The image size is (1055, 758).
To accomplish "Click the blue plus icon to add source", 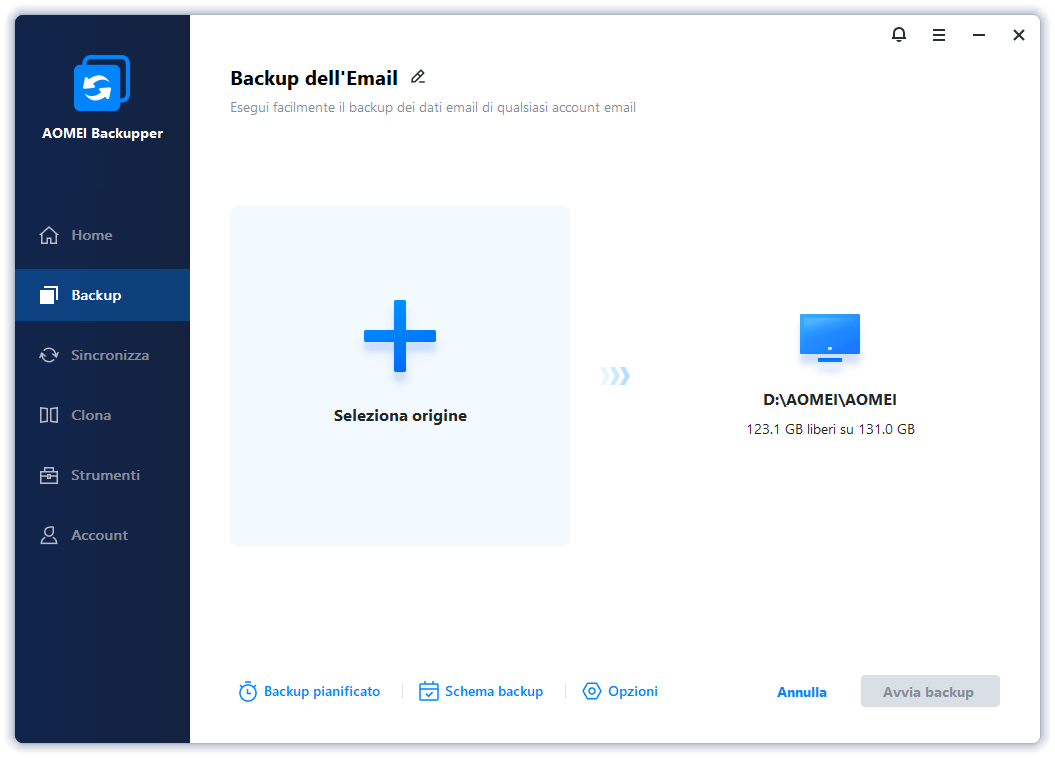I will pyautogui.click(x=400, y=336).
